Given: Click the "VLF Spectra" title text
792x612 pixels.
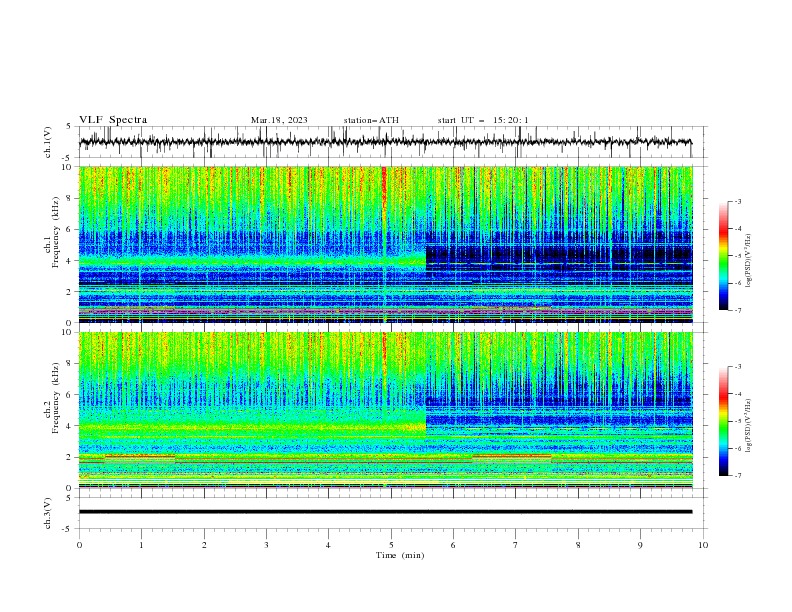Looking at the screenshot, I should pyautogui.click(x=113, y=120).
